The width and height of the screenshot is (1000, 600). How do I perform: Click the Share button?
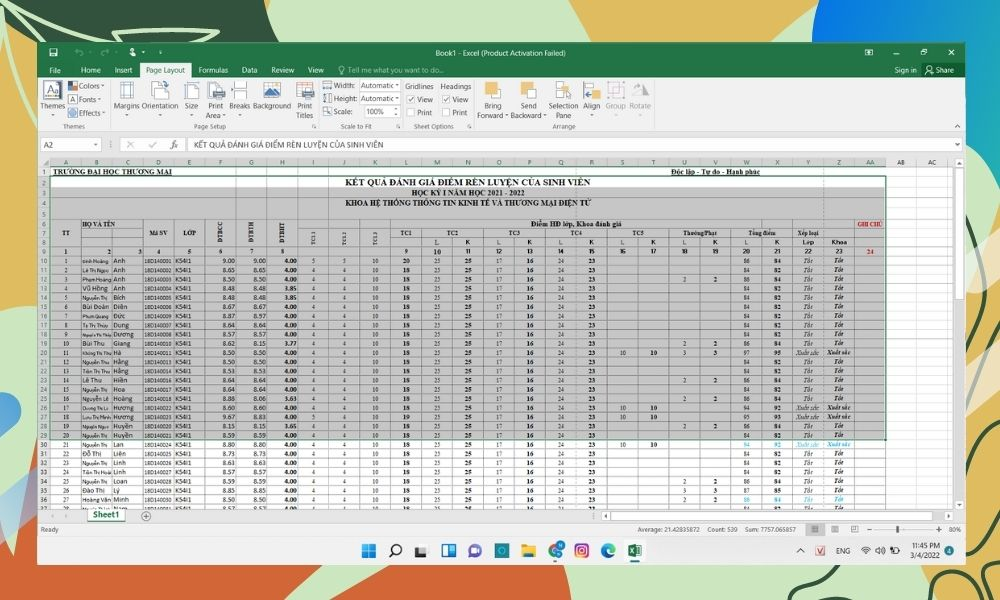tap(940, 70)
